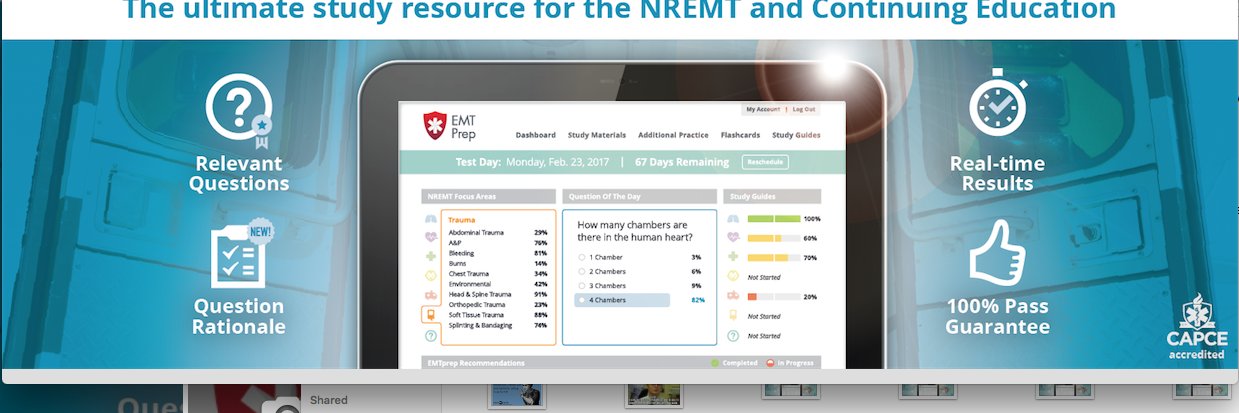Screen dimensions: 1239x413
Task: Select the Bleeding row
Action: 497,253
